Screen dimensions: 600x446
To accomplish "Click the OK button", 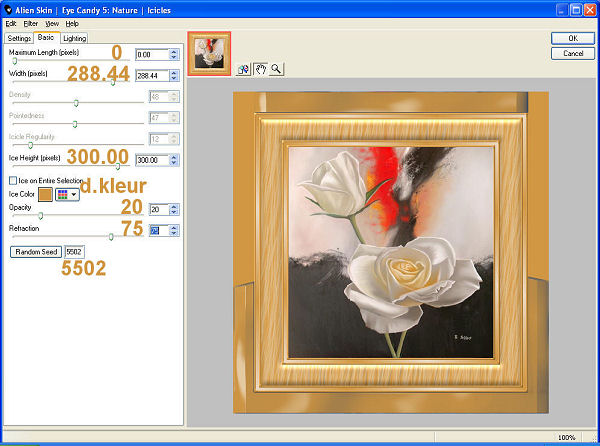I will click(x=573, y=38).
